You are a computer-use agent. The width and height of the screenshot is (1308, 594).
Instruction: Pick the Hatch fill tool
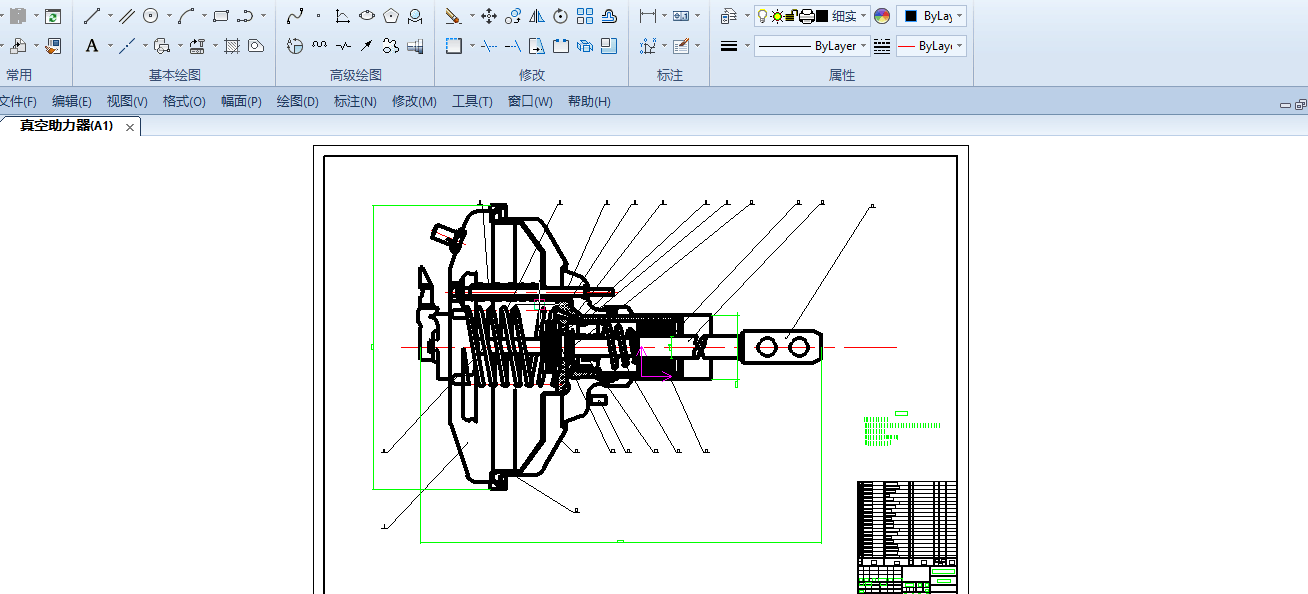[x=232, y=46]
